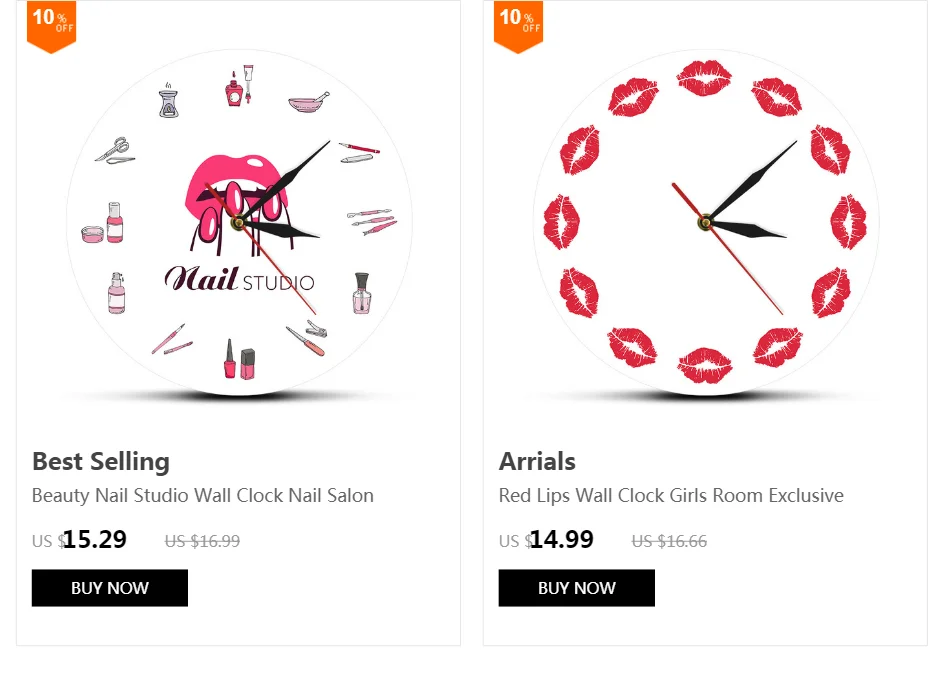Click the Nail STUDIO text on clock face
This screenshot has width=943, height=681.
click(239, 279)
